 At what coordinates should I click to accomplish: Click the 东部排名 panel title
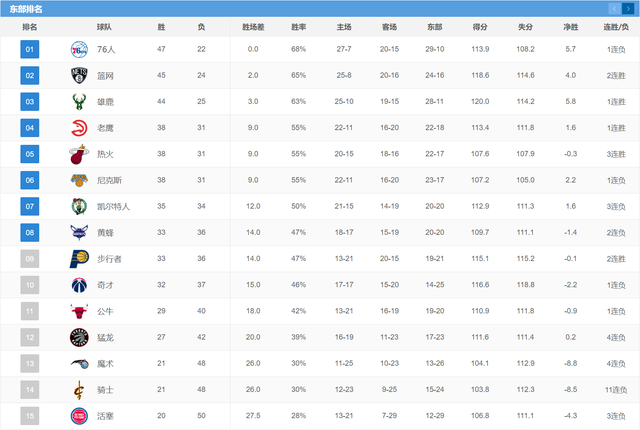point(26,9)
